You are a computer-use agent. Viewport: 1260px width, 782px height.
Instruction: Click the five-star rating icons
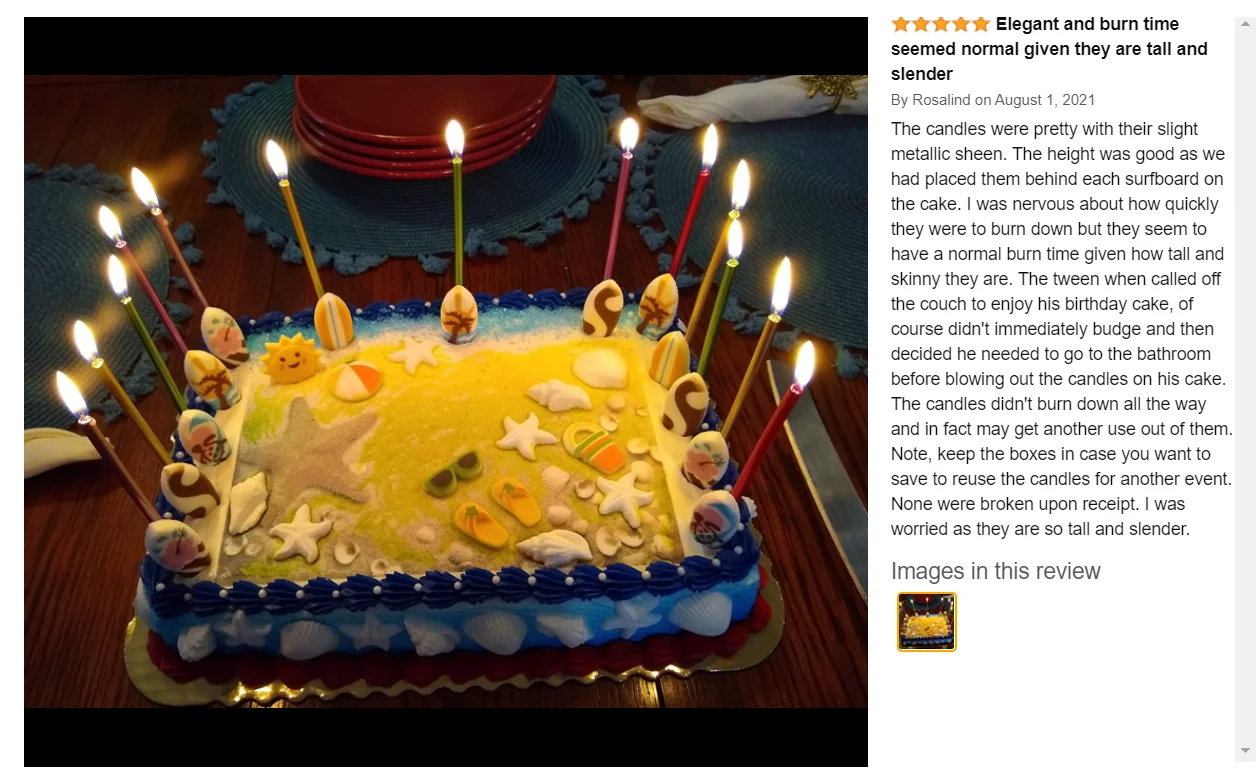coord(940,24)
